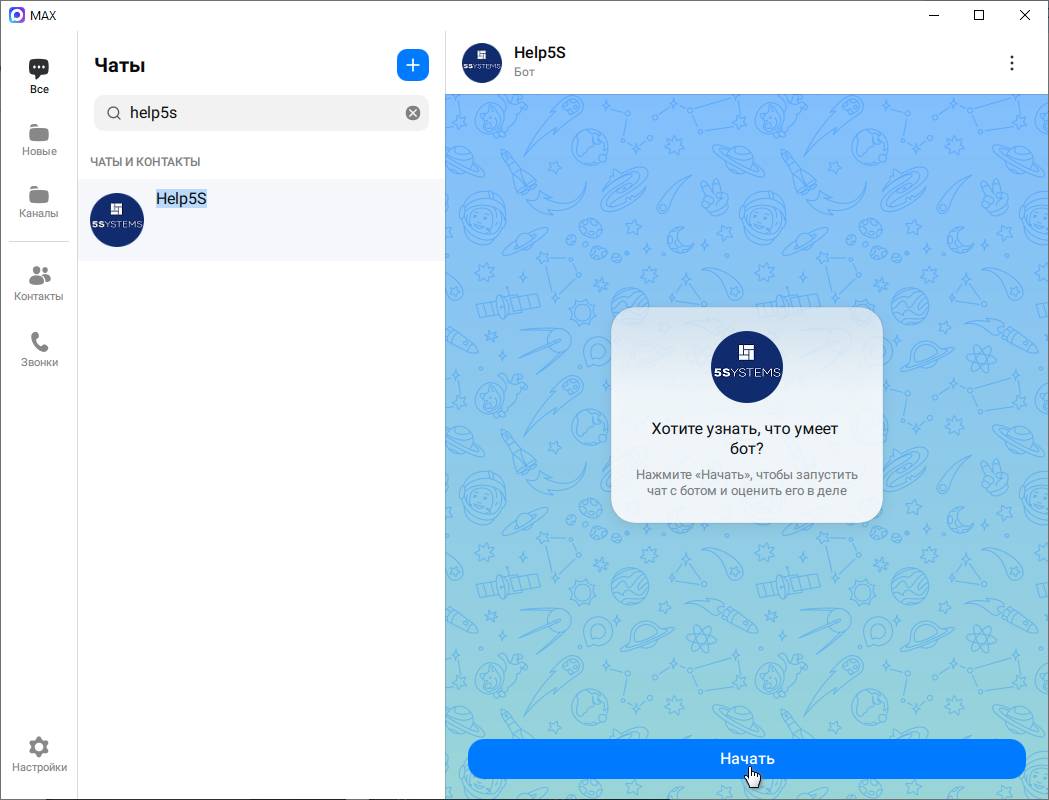Focus the search field containing help5s
1049x800 pixels.
click(261, 113)
